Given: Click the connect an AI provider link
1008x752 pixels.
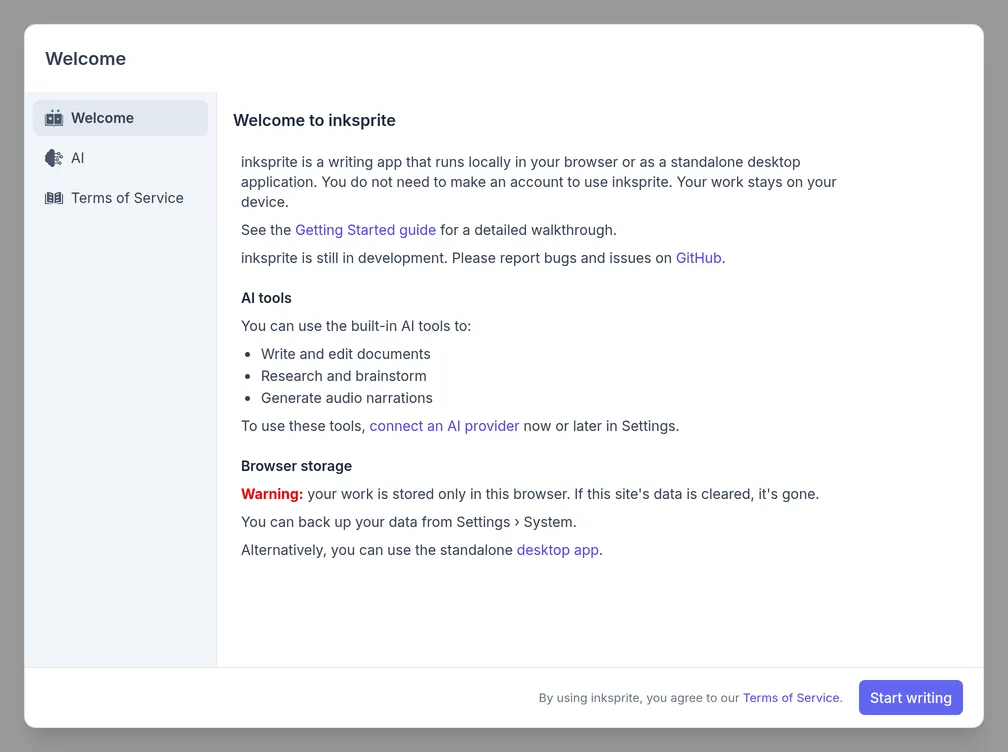Looking at the screenshot, I should pyautogui.click(x=444, y=426).
